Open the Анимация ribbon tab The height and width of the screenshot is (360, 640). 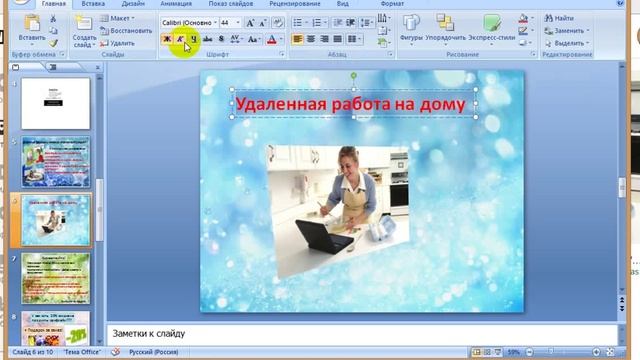(176, 4)
